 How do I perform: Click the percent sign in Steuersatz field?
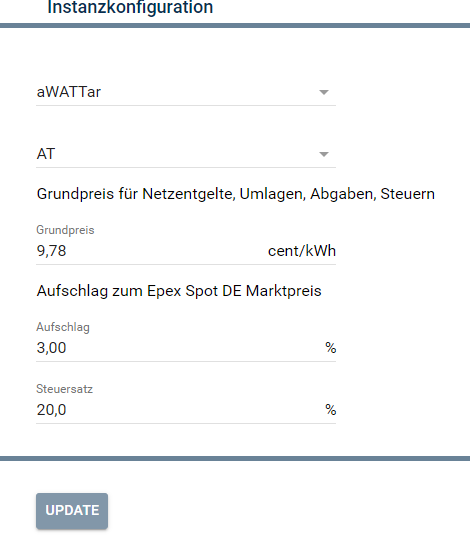330,410
